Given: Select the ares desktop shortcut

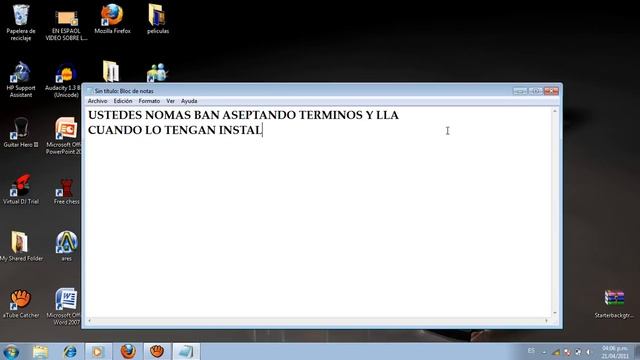Looking at the screenshot, I should 67,246.
